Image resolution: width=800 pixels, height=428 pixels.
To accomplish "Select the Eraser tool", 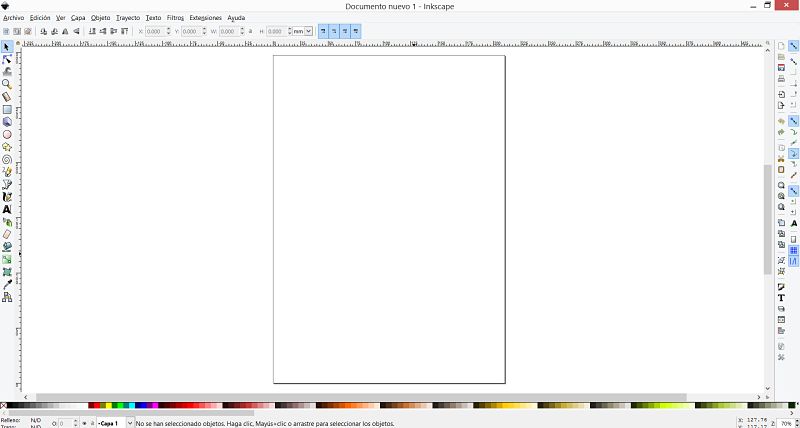I will [7, 234].
